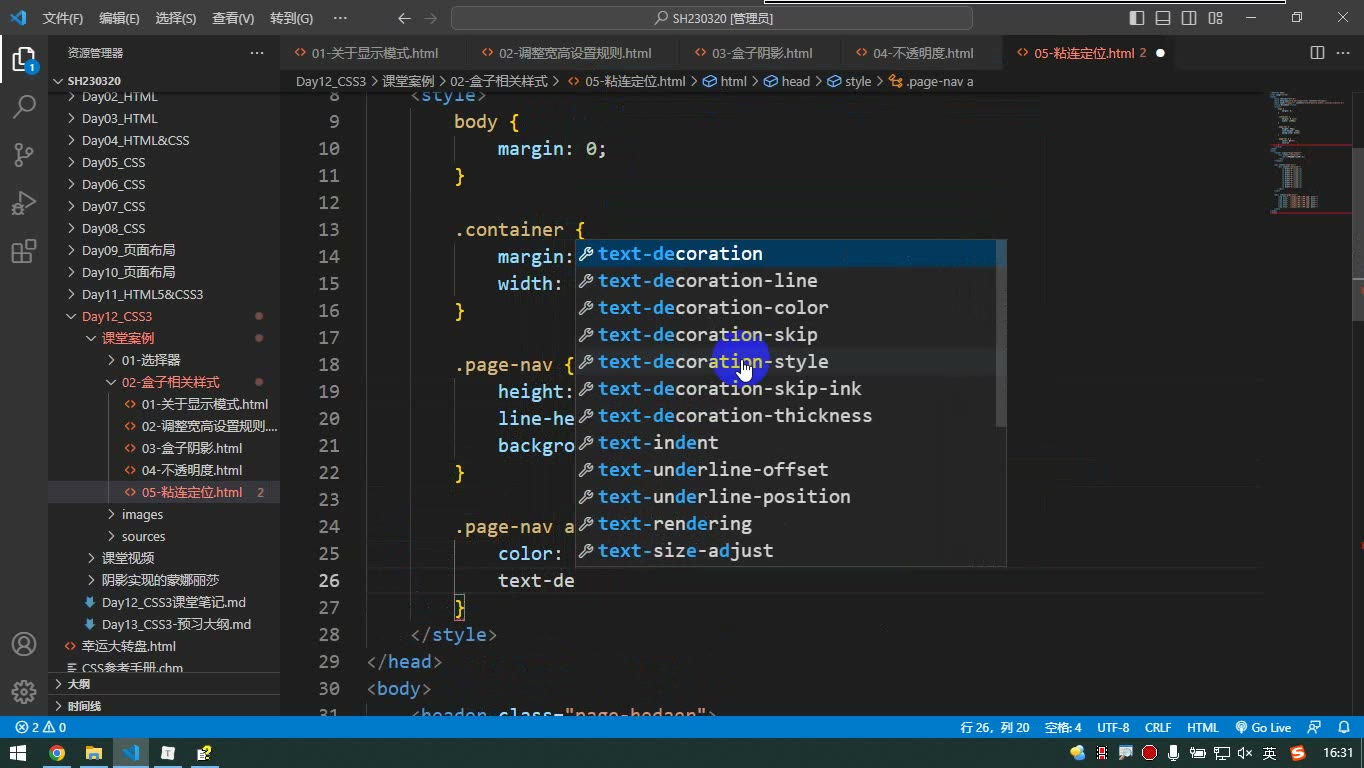
Task: Open Customize Layout in the title bar
Action: pos(1215,18)
